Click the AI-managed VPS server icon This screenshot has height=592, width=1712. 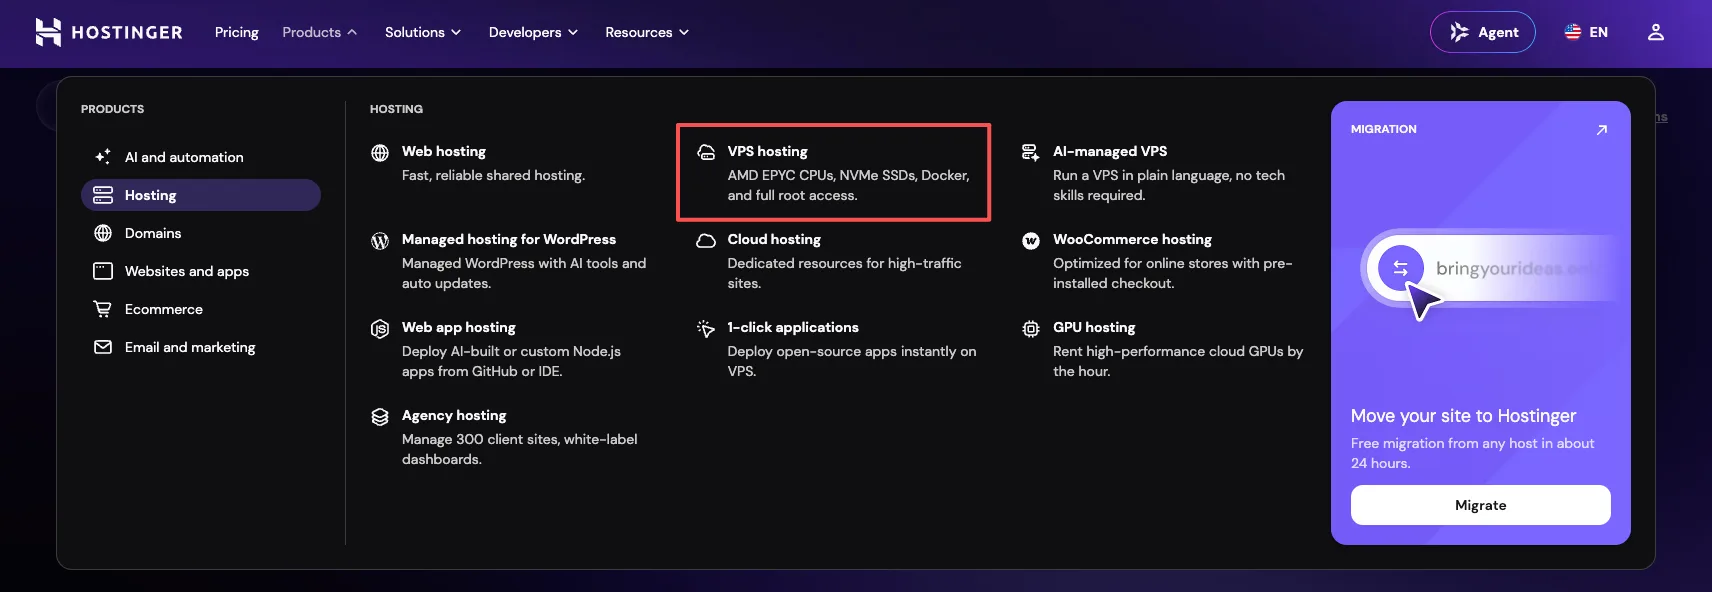pos(1031,153)
